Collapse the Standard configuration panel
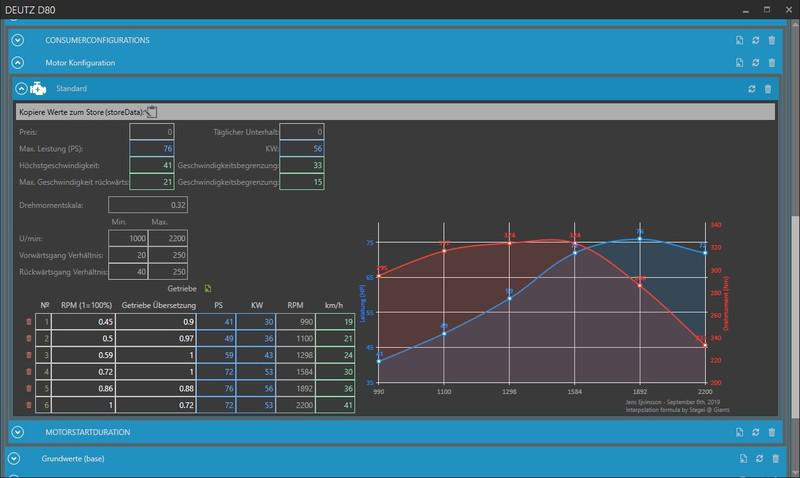This screenshot has width=800, height=478. 20,89
